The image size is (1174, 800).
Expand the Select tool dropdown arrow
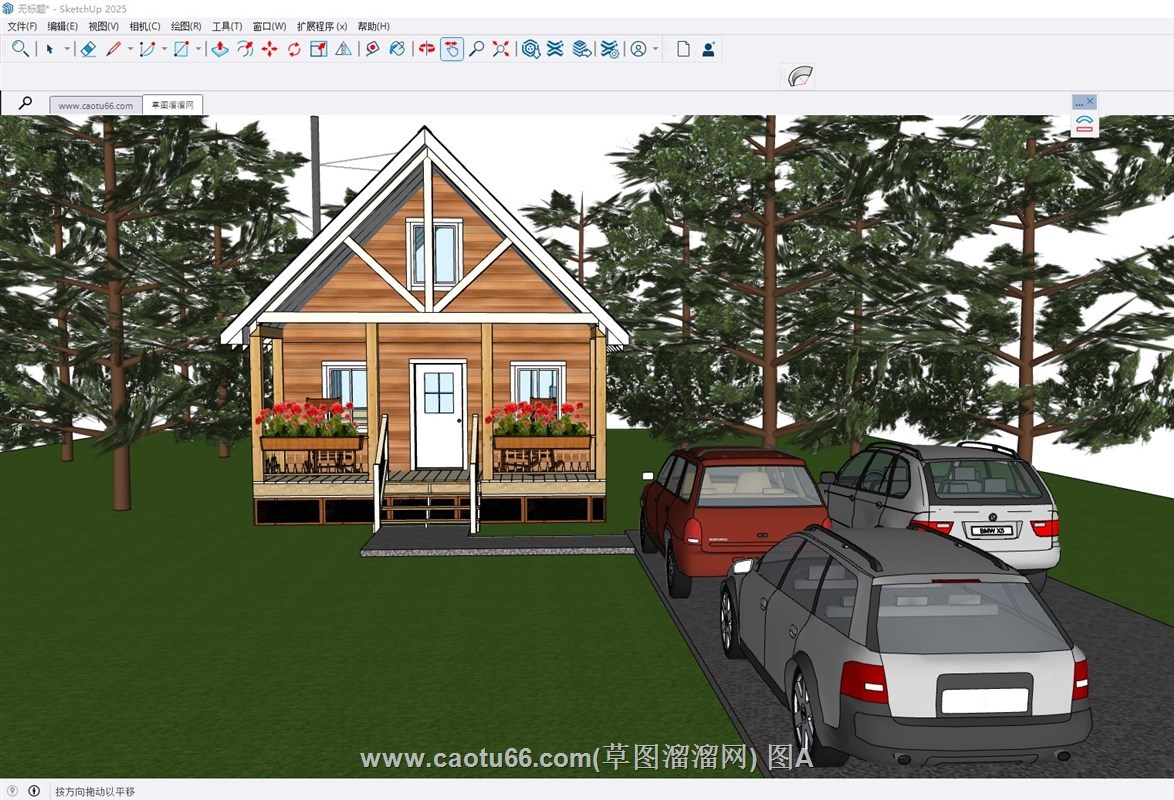[68, 49]
